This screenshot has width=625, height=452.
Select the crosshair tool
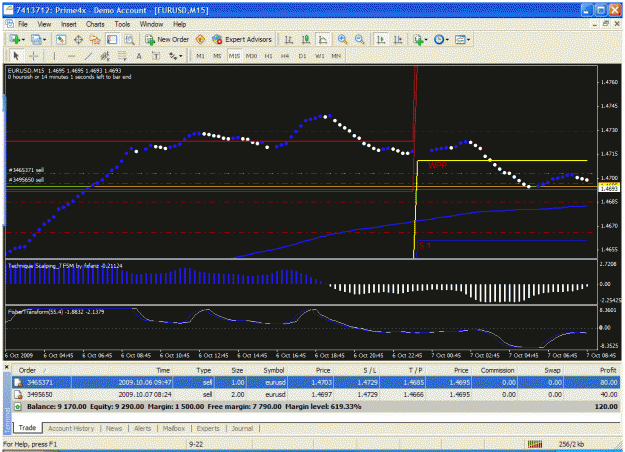click(33, 56)
